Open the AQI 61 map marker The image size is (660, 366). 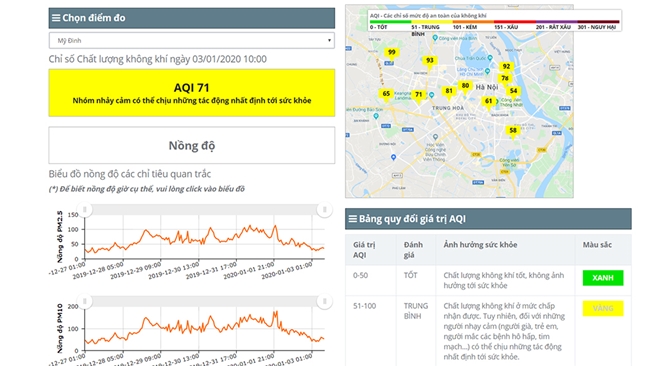click(x=488, y=102)
